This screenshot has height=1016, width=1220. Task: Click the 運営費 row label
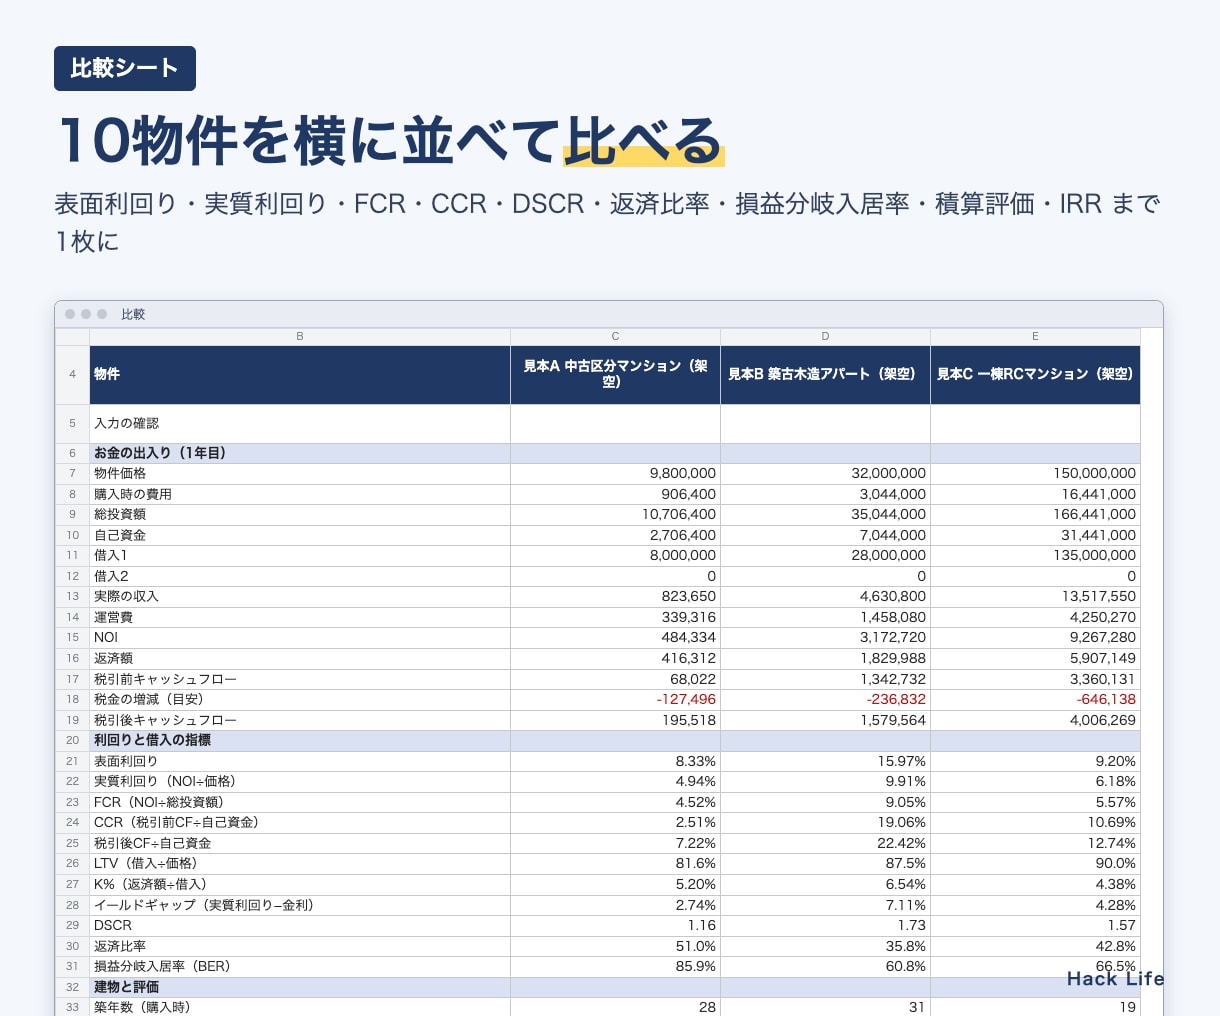pyautogui.click(x=114, y=617)
